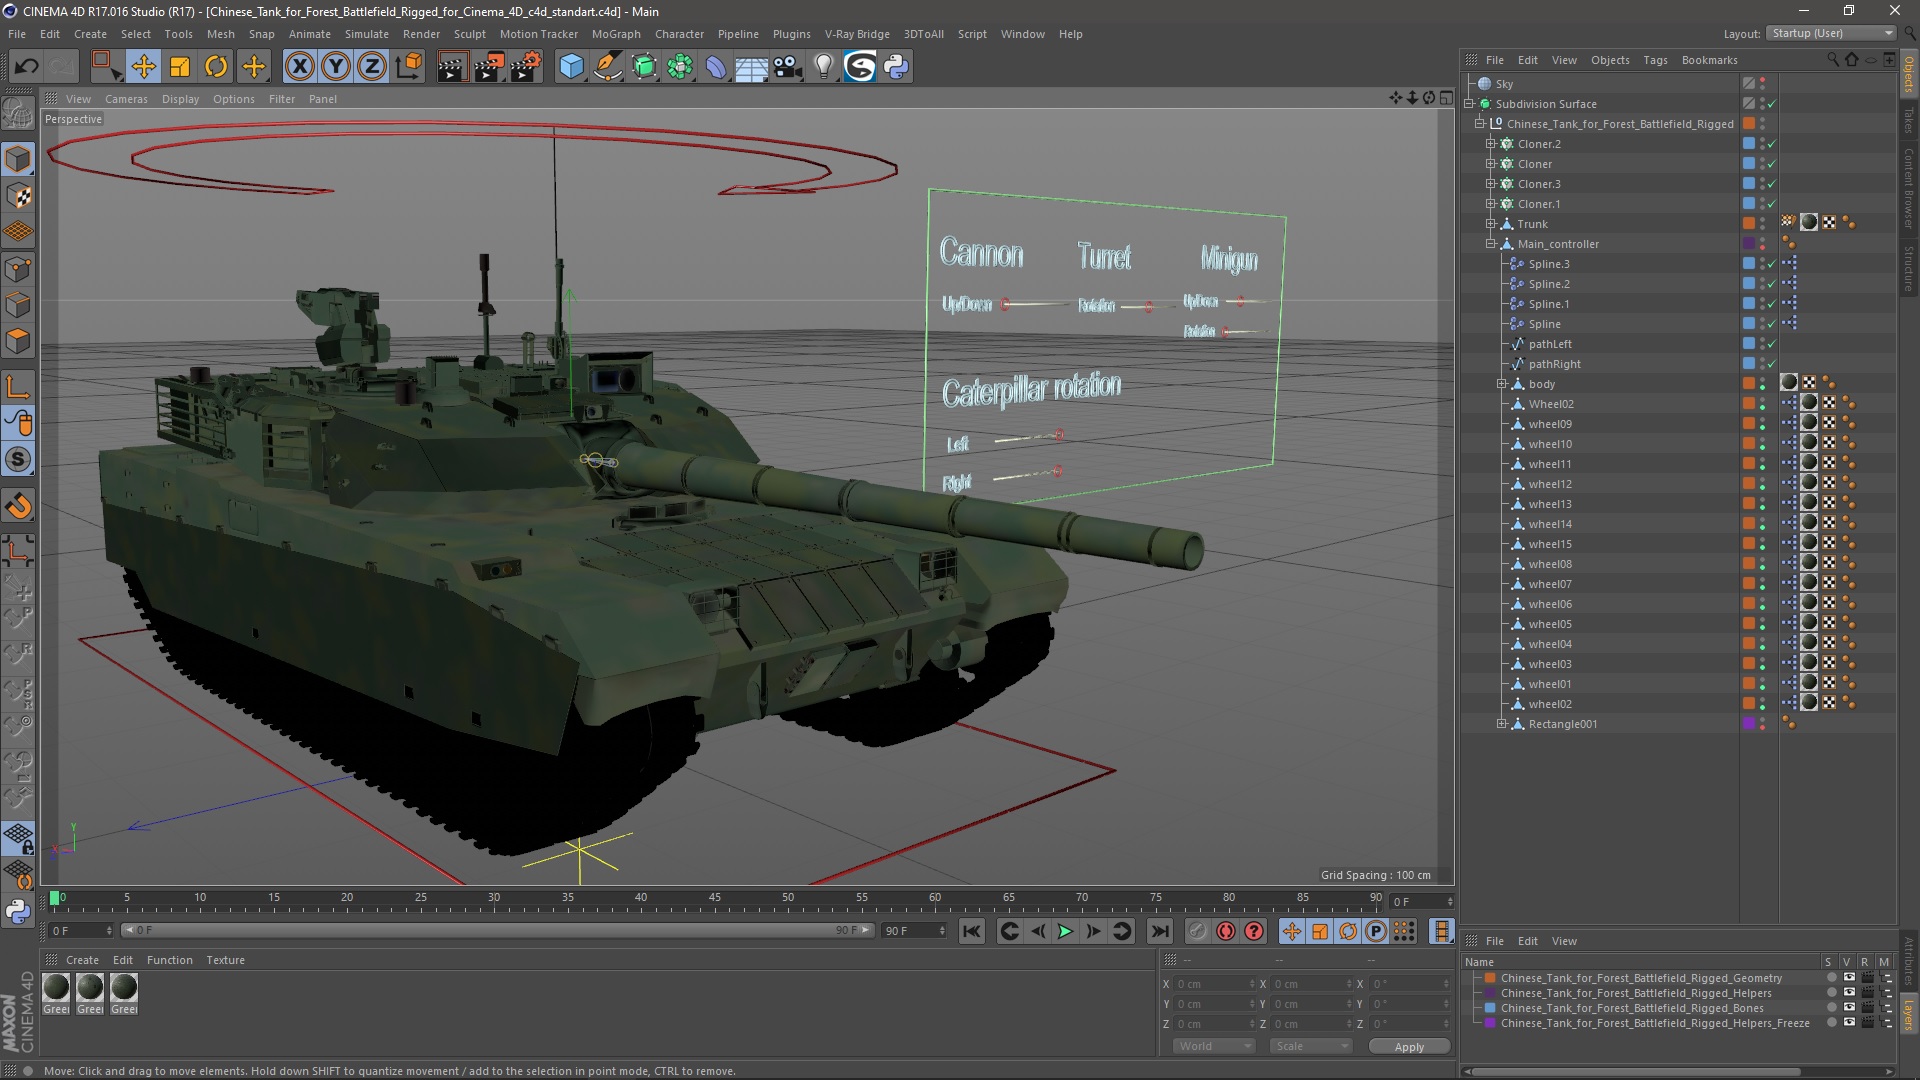
Task: Add a Camera object icon
Action: (x=788, y=67)
